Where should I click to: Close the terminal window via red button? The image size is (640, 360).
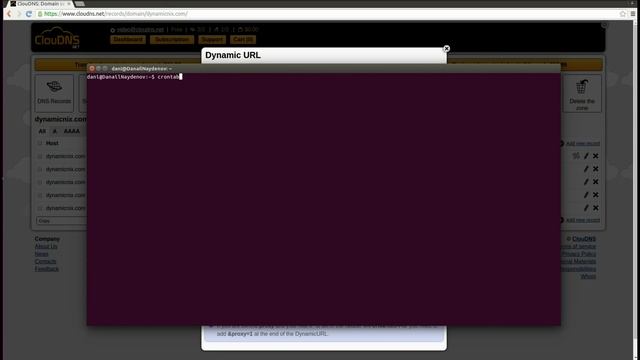[92, 69]
